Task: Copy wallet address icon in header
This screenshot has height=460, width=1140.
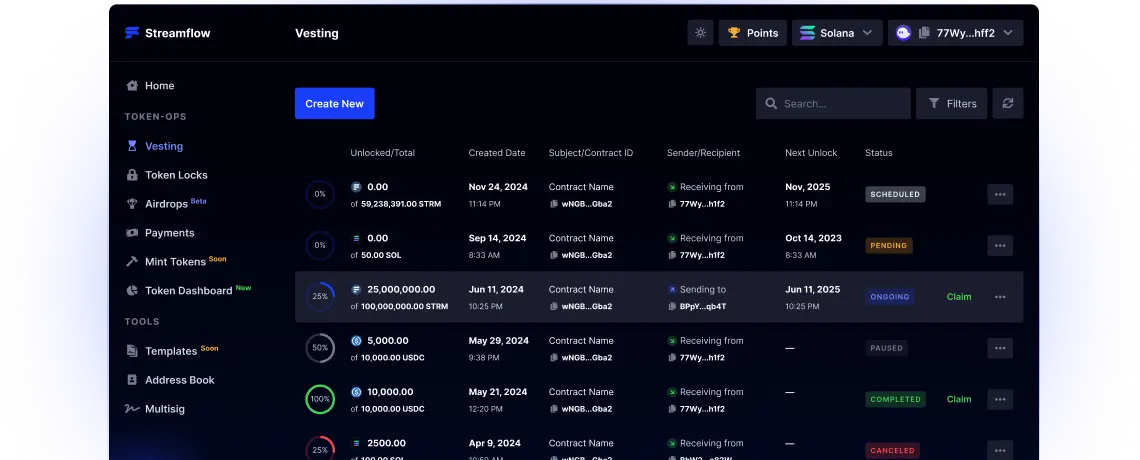Action: coord(924,33)
